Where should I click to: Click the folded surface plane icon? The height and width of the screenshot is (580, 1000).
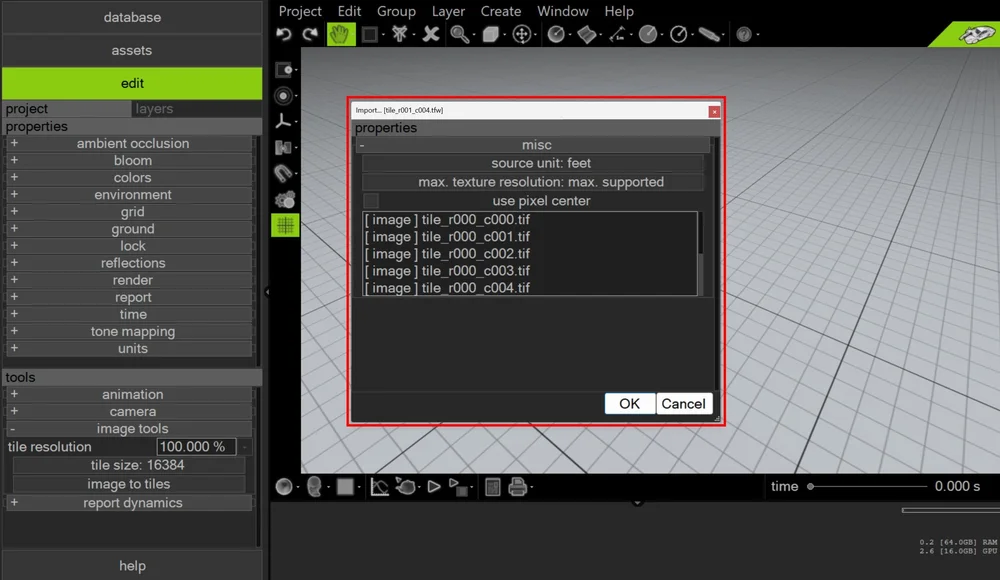click(x=586, y=34)
